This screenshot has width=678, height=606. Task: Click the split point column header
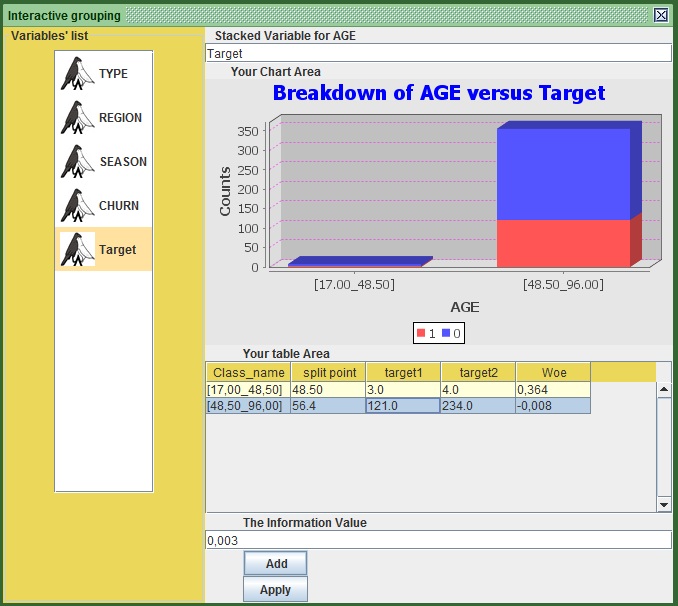(329, 372)
